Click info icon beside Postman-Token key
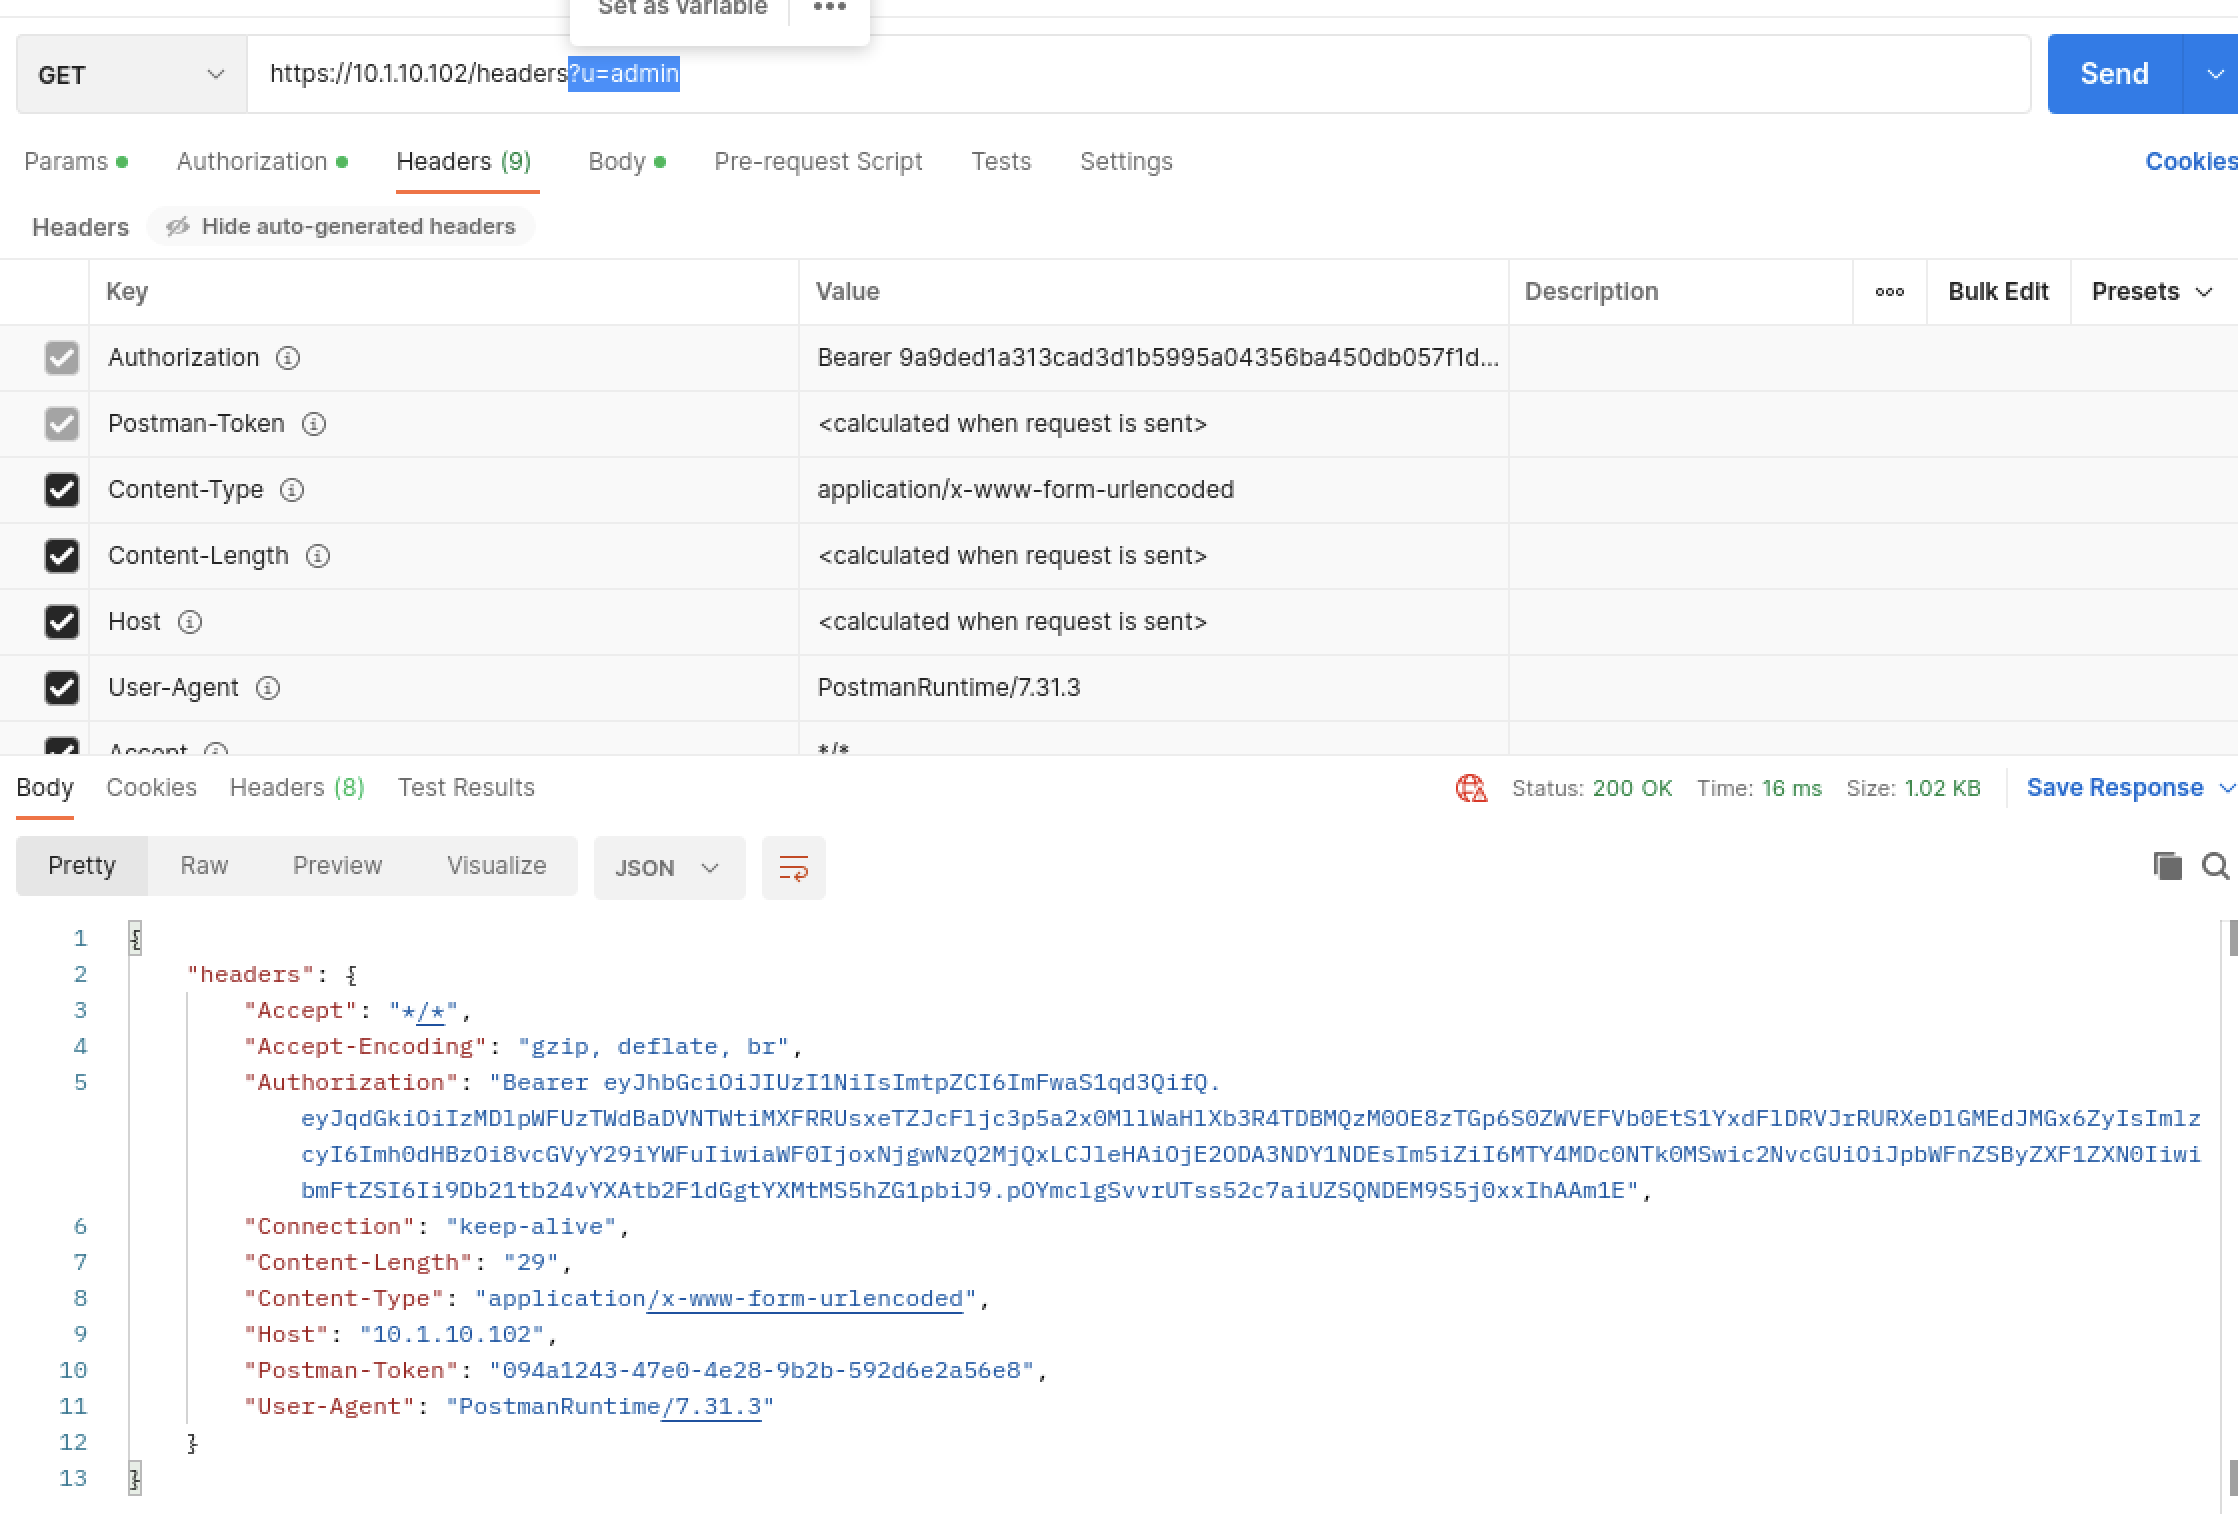The width and height of the screenshot is (2238, 1514). click(x=314, y=424)
